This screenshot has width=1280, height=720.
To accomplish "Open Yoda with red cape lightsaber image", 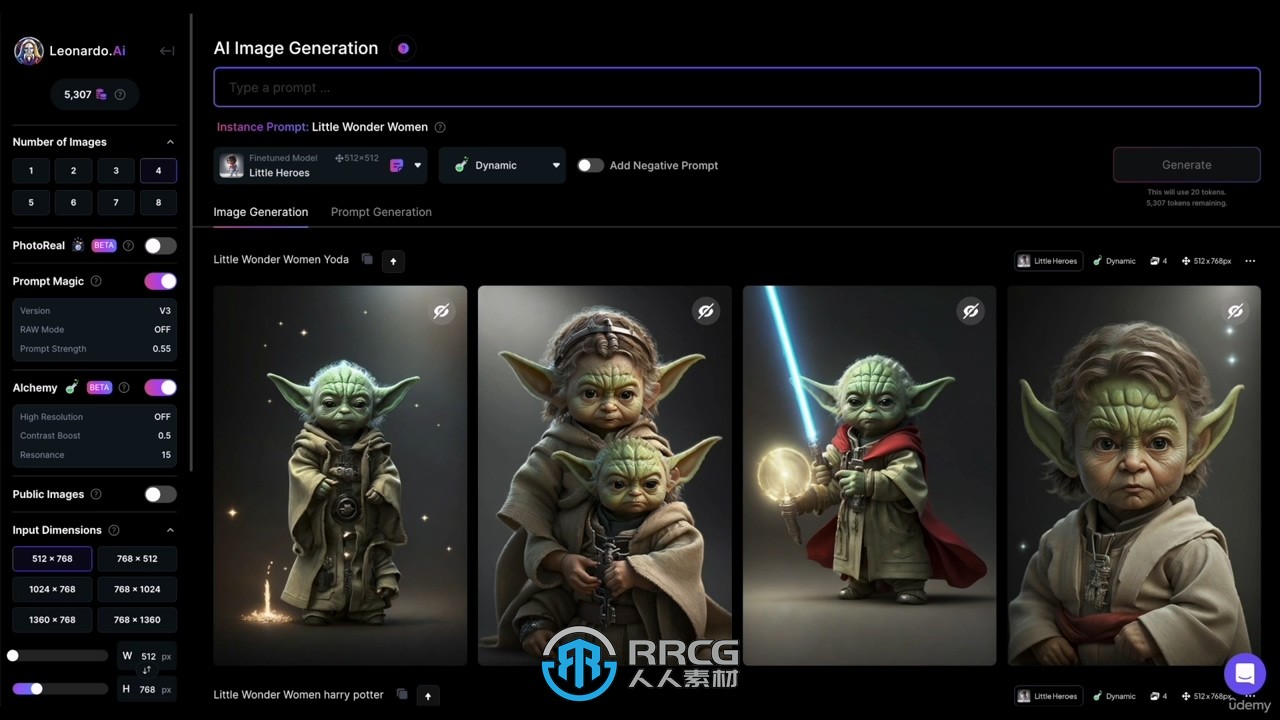I will pyautogui.click(x=869, y=475).
